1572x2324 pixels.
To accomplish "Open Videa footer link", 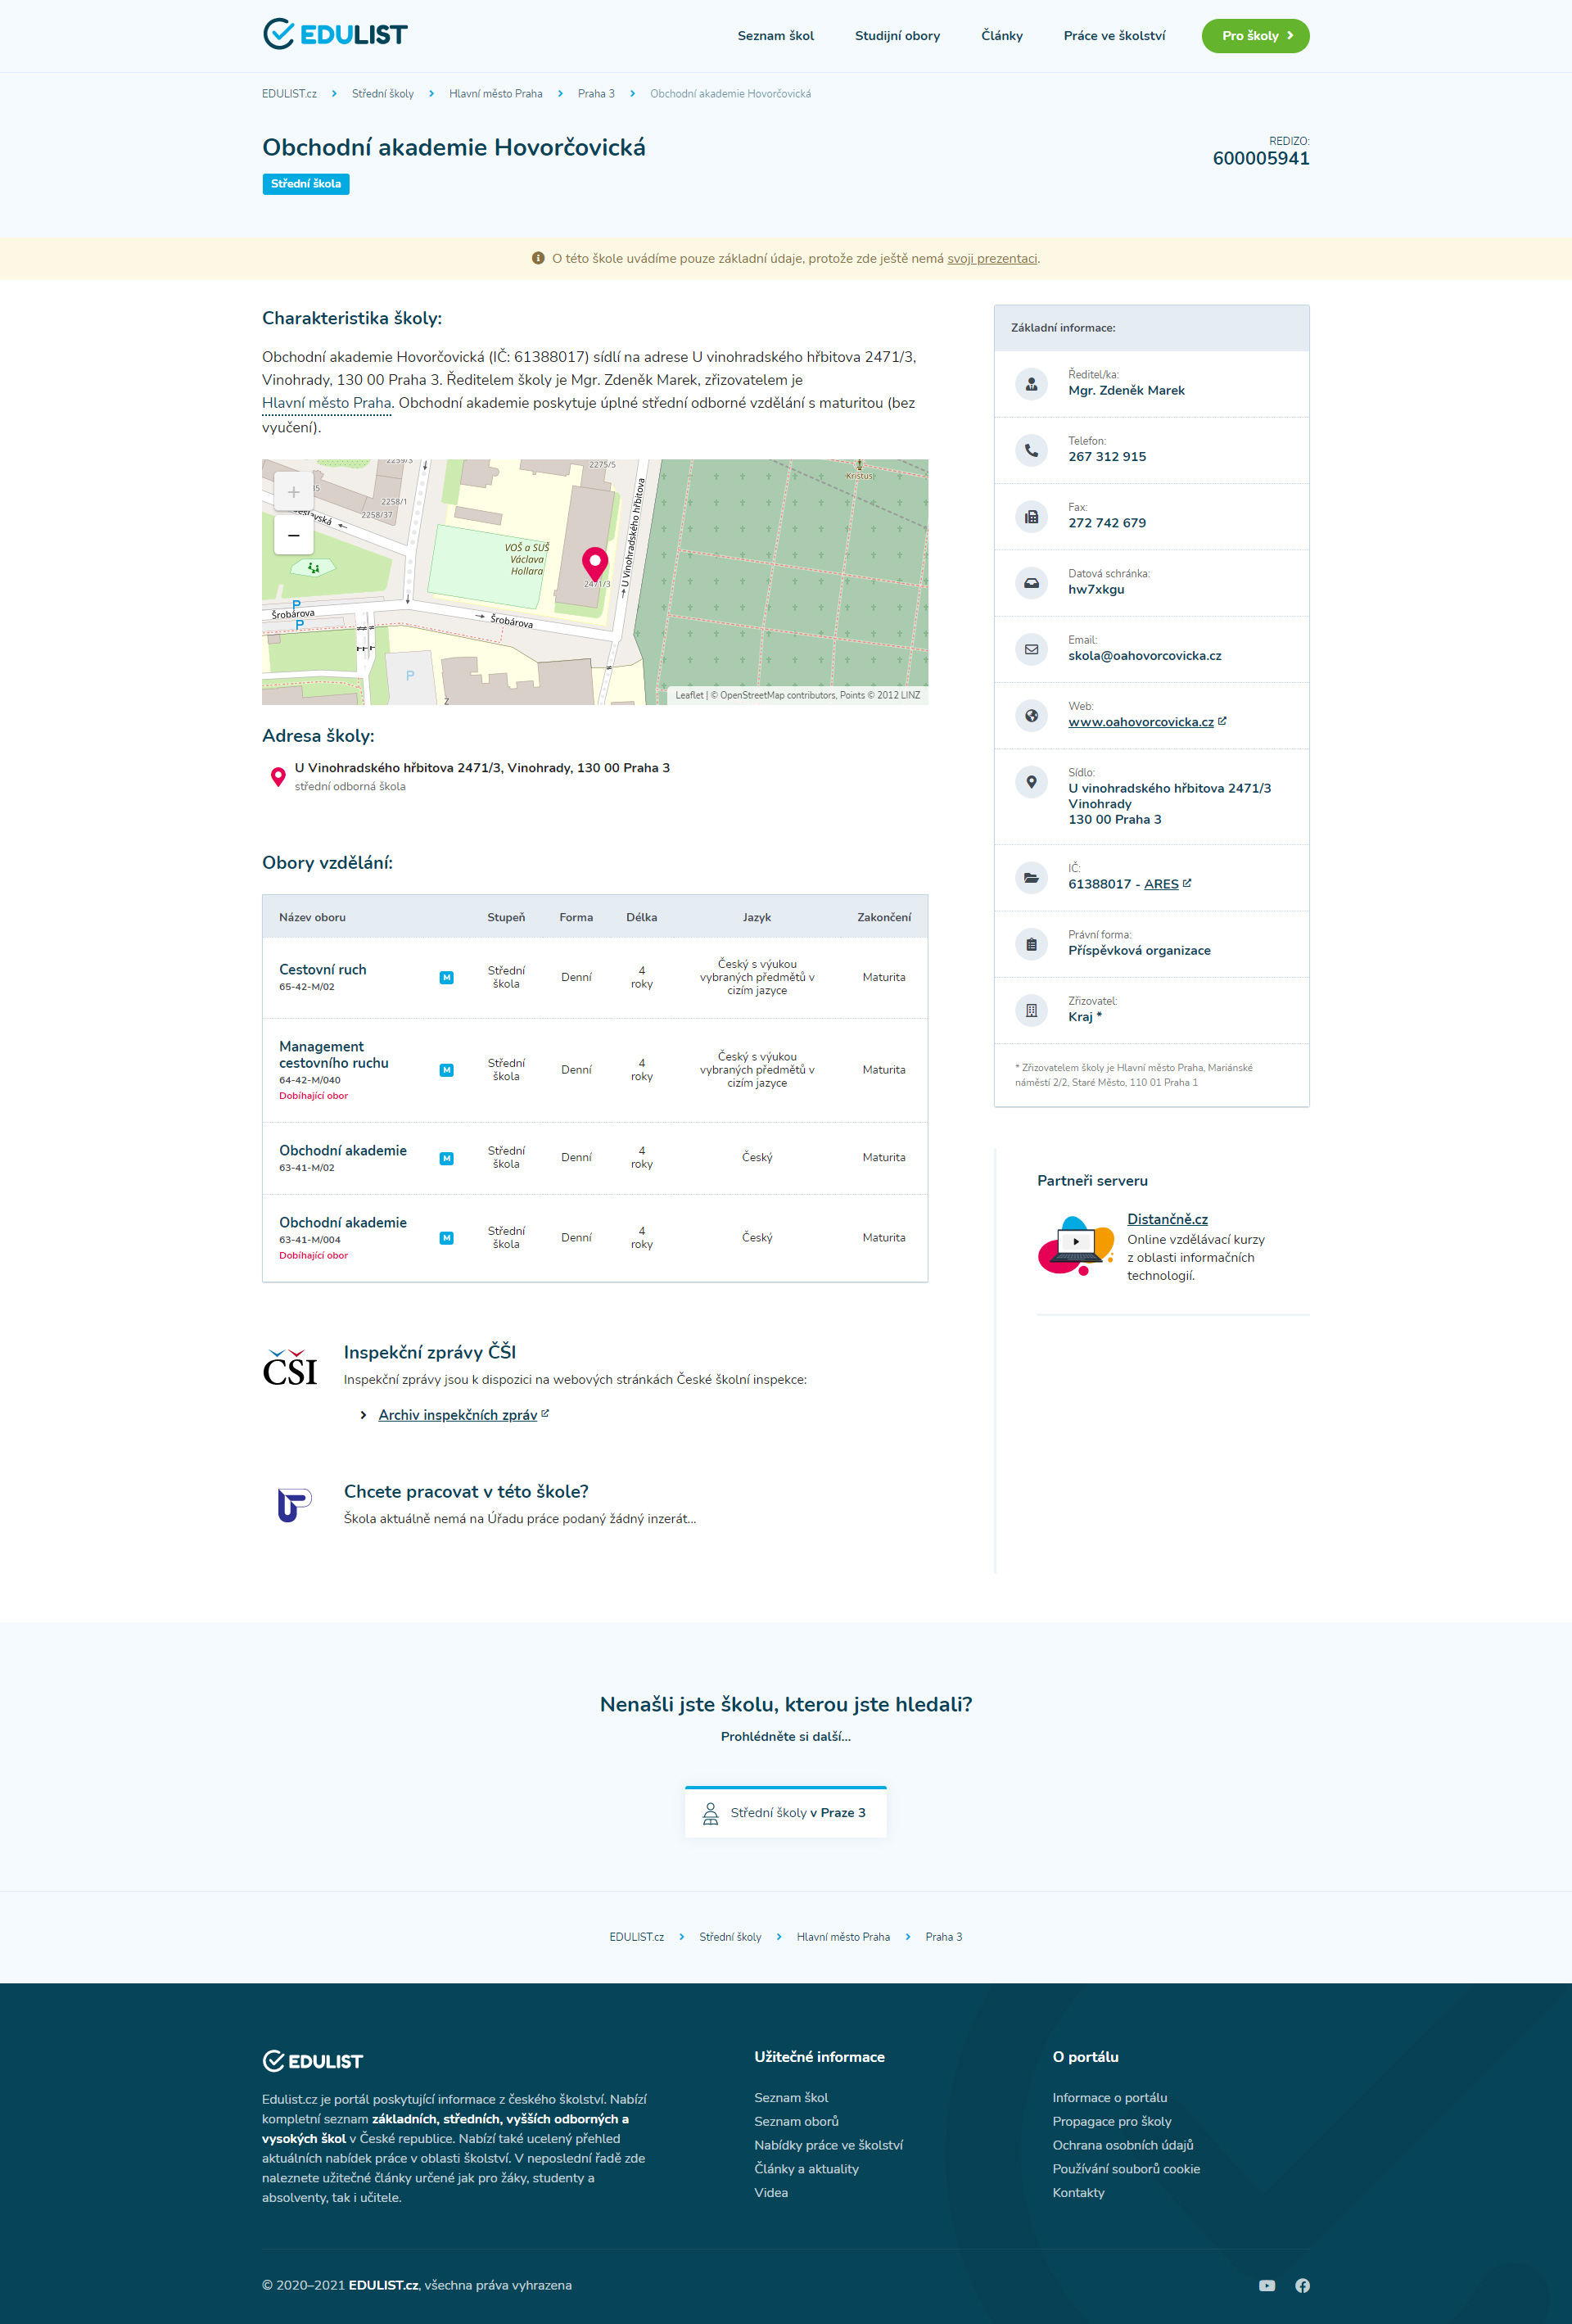I will click(x=771, y=2193).
